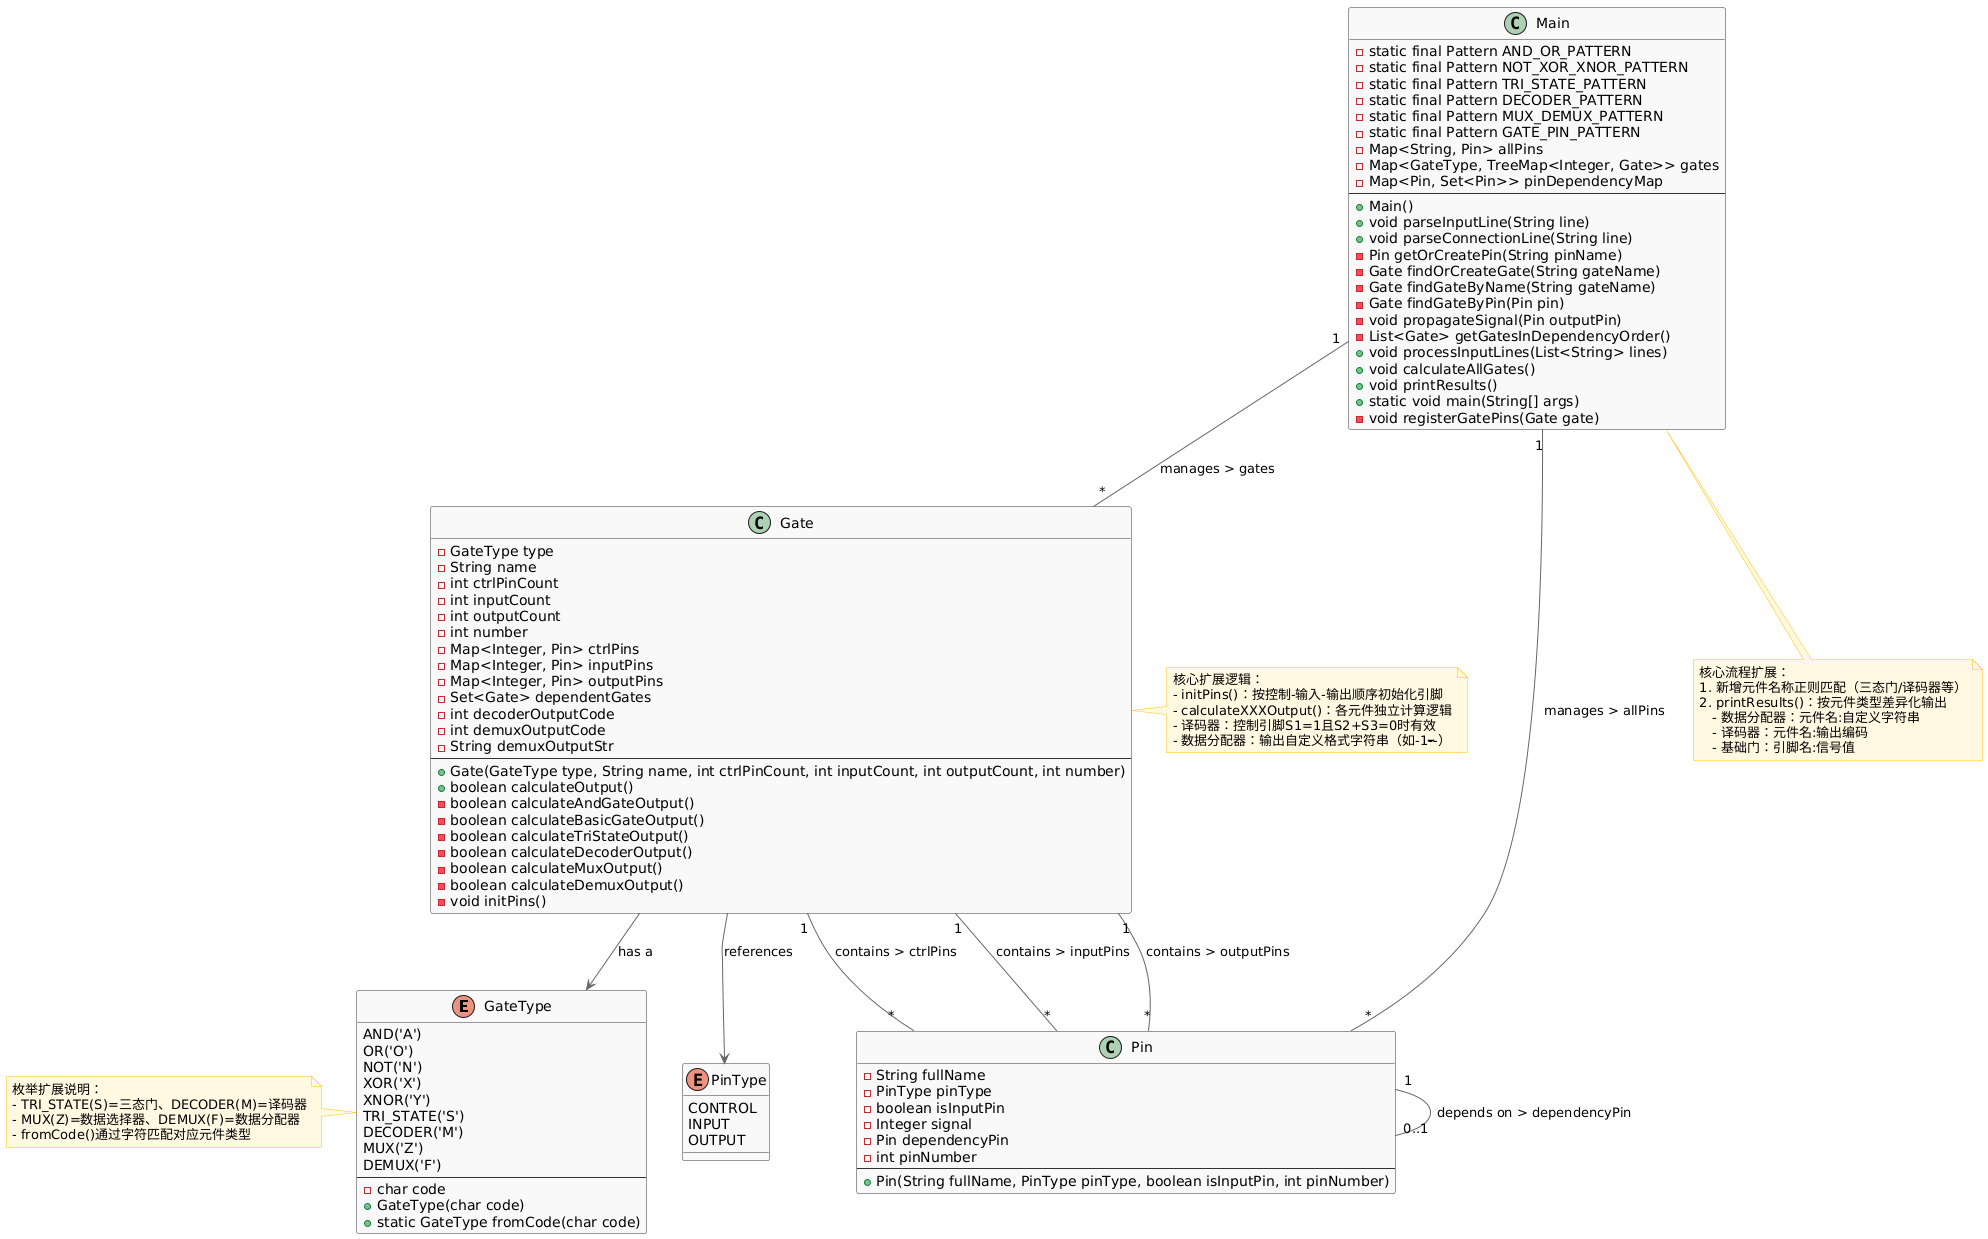Click the orange E icon beside GateType
The height and width of the screenshot is (1239, 1988).
(x=462, y=1006)
